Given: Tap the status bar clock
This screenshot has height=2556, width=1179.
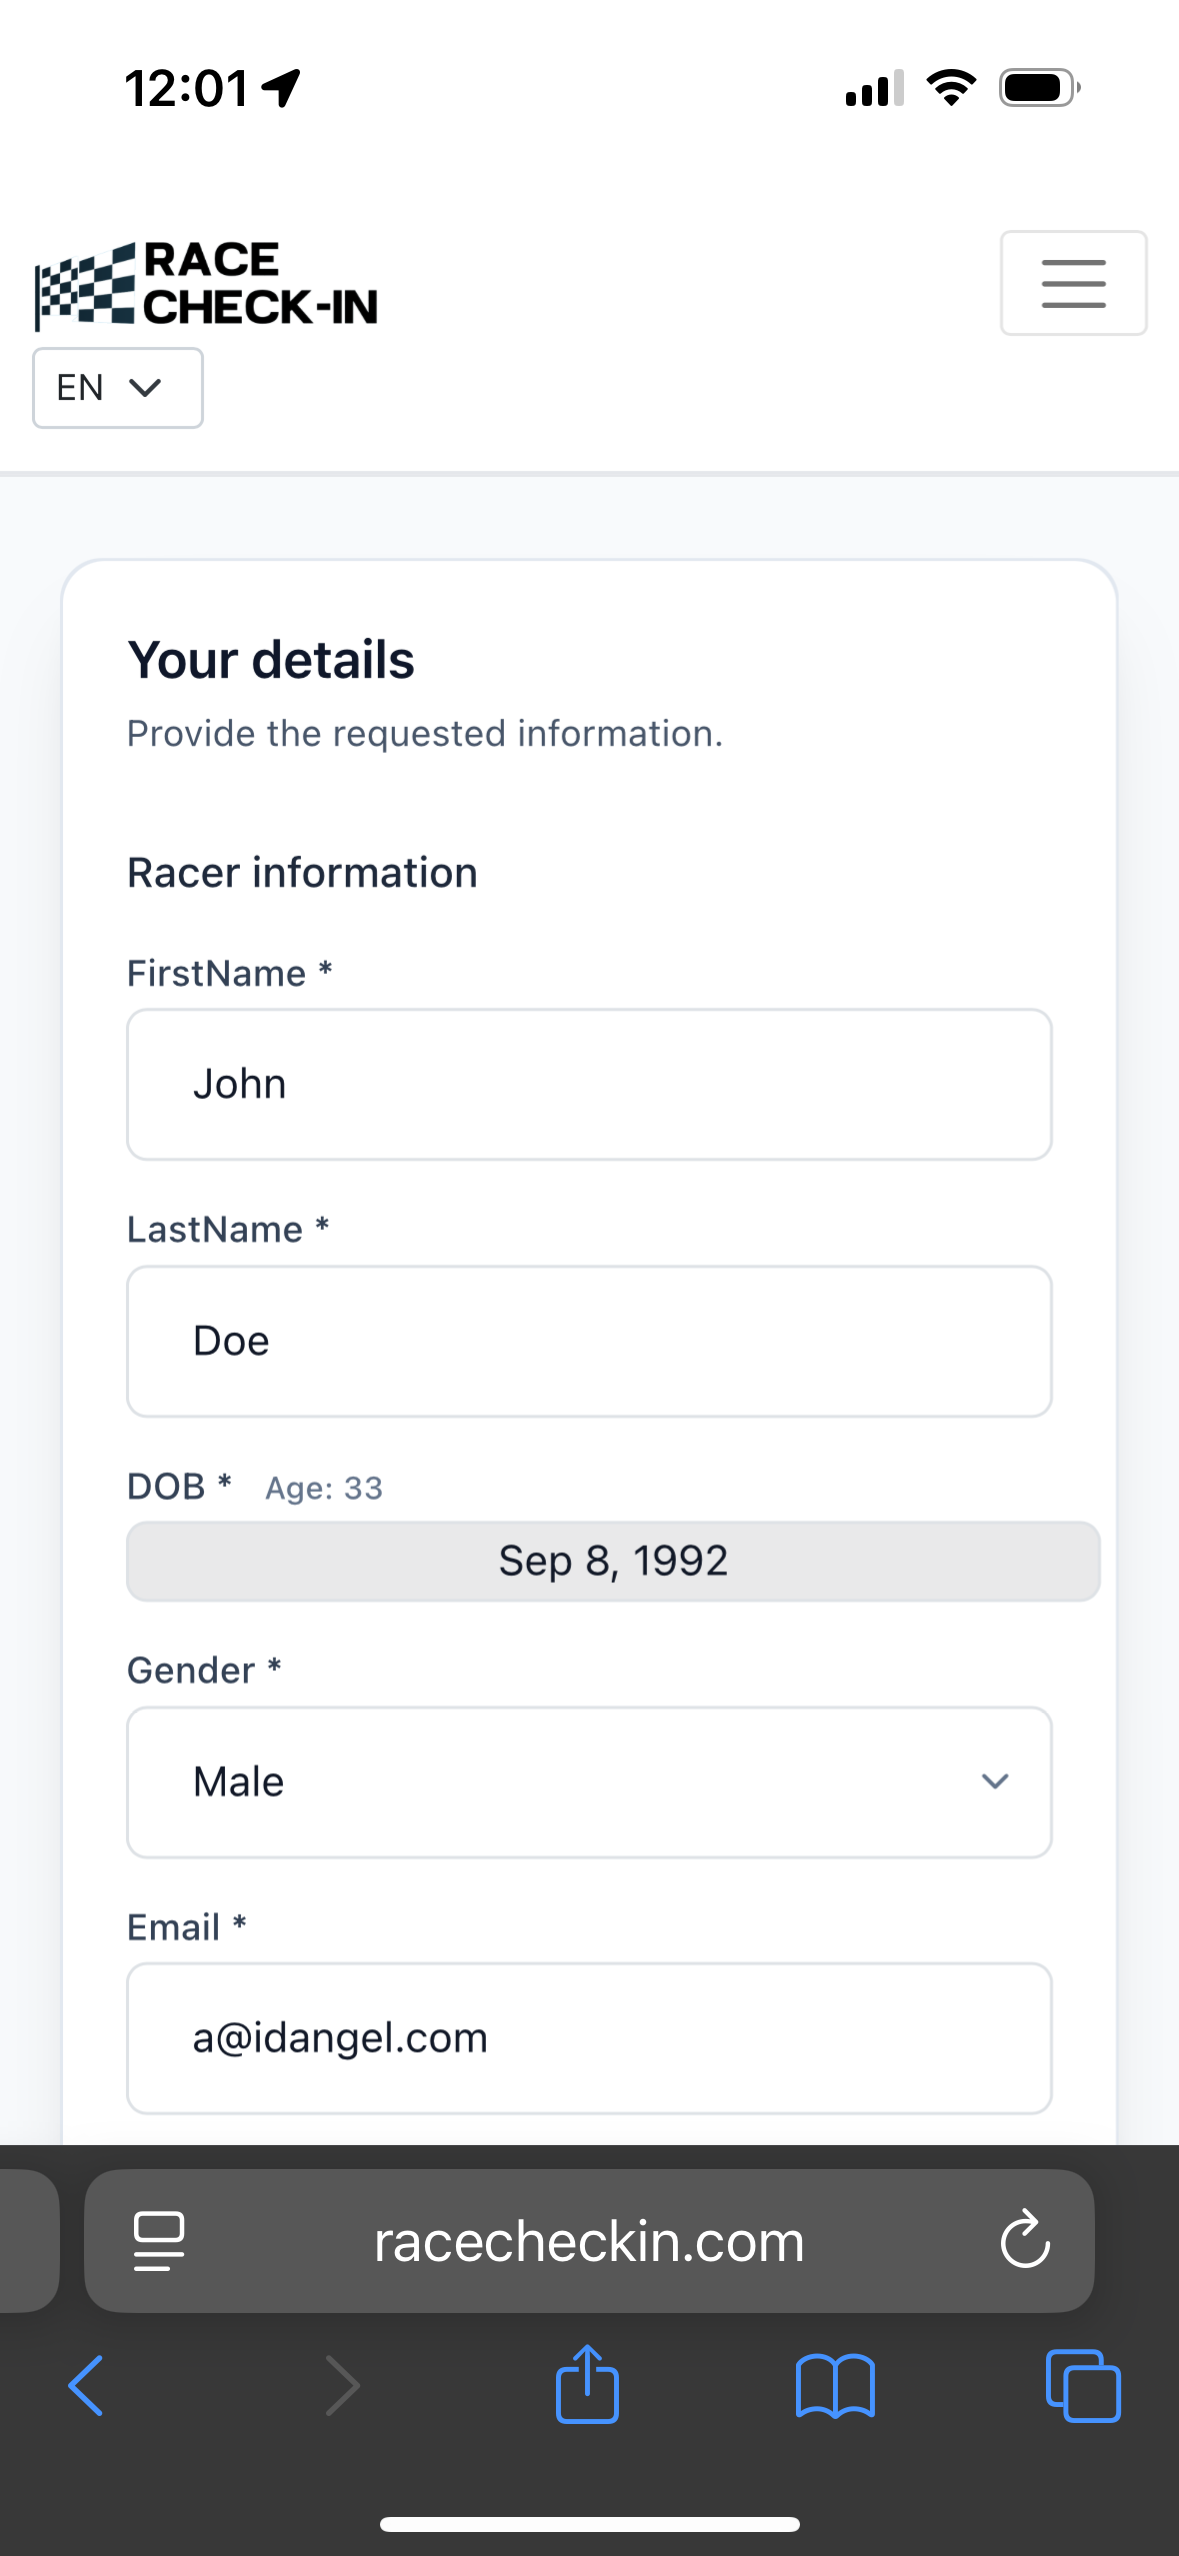Looking at the screenshot, I should coord(187,88).
